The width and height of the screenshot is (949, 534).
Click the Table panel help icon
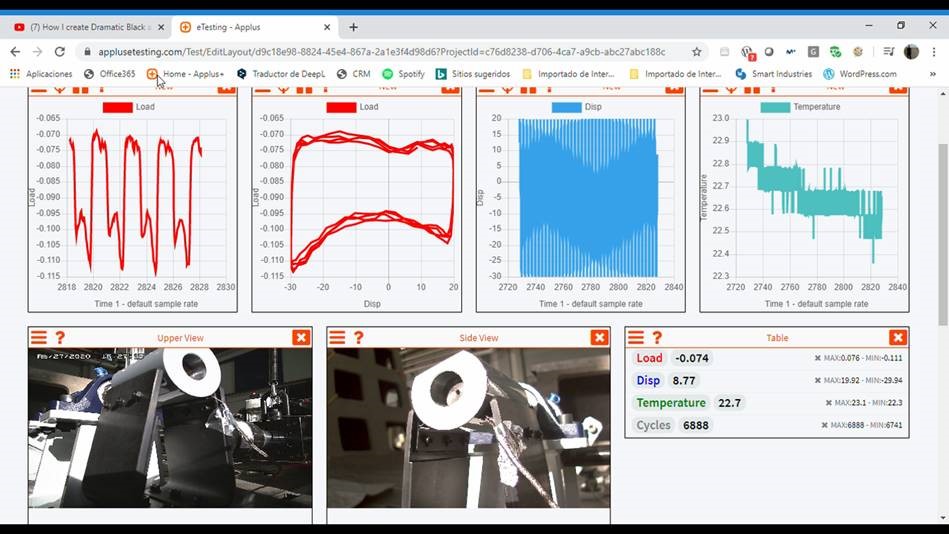pyautogui.click(x=657, y=338)
